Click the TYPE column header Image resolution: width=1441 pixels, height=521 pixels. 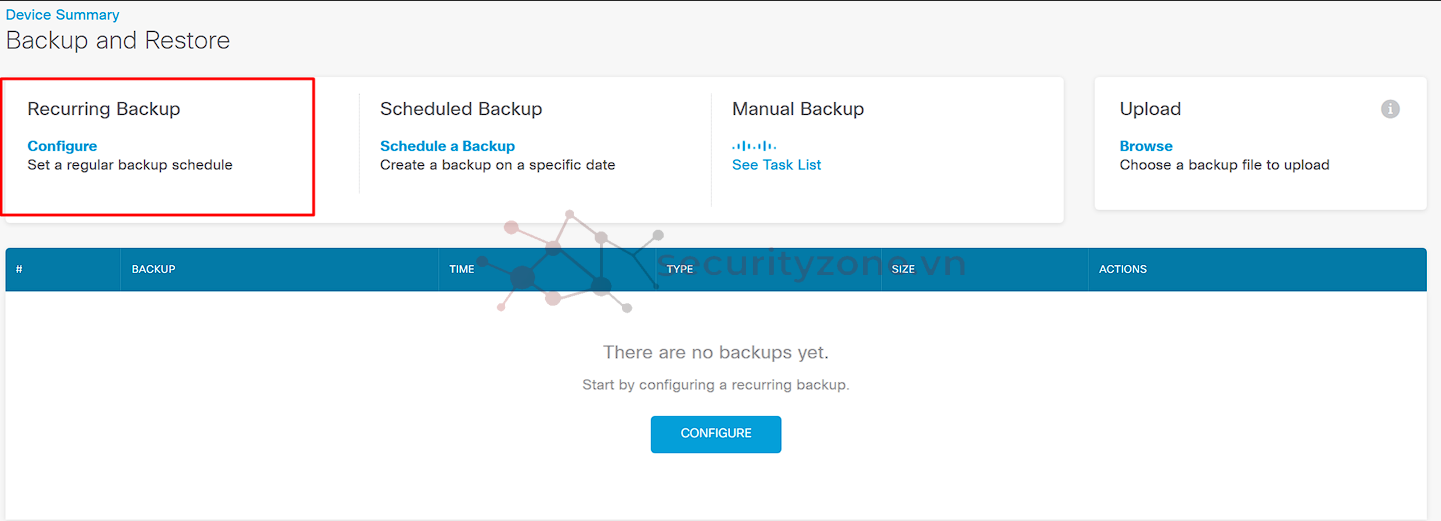680,269
